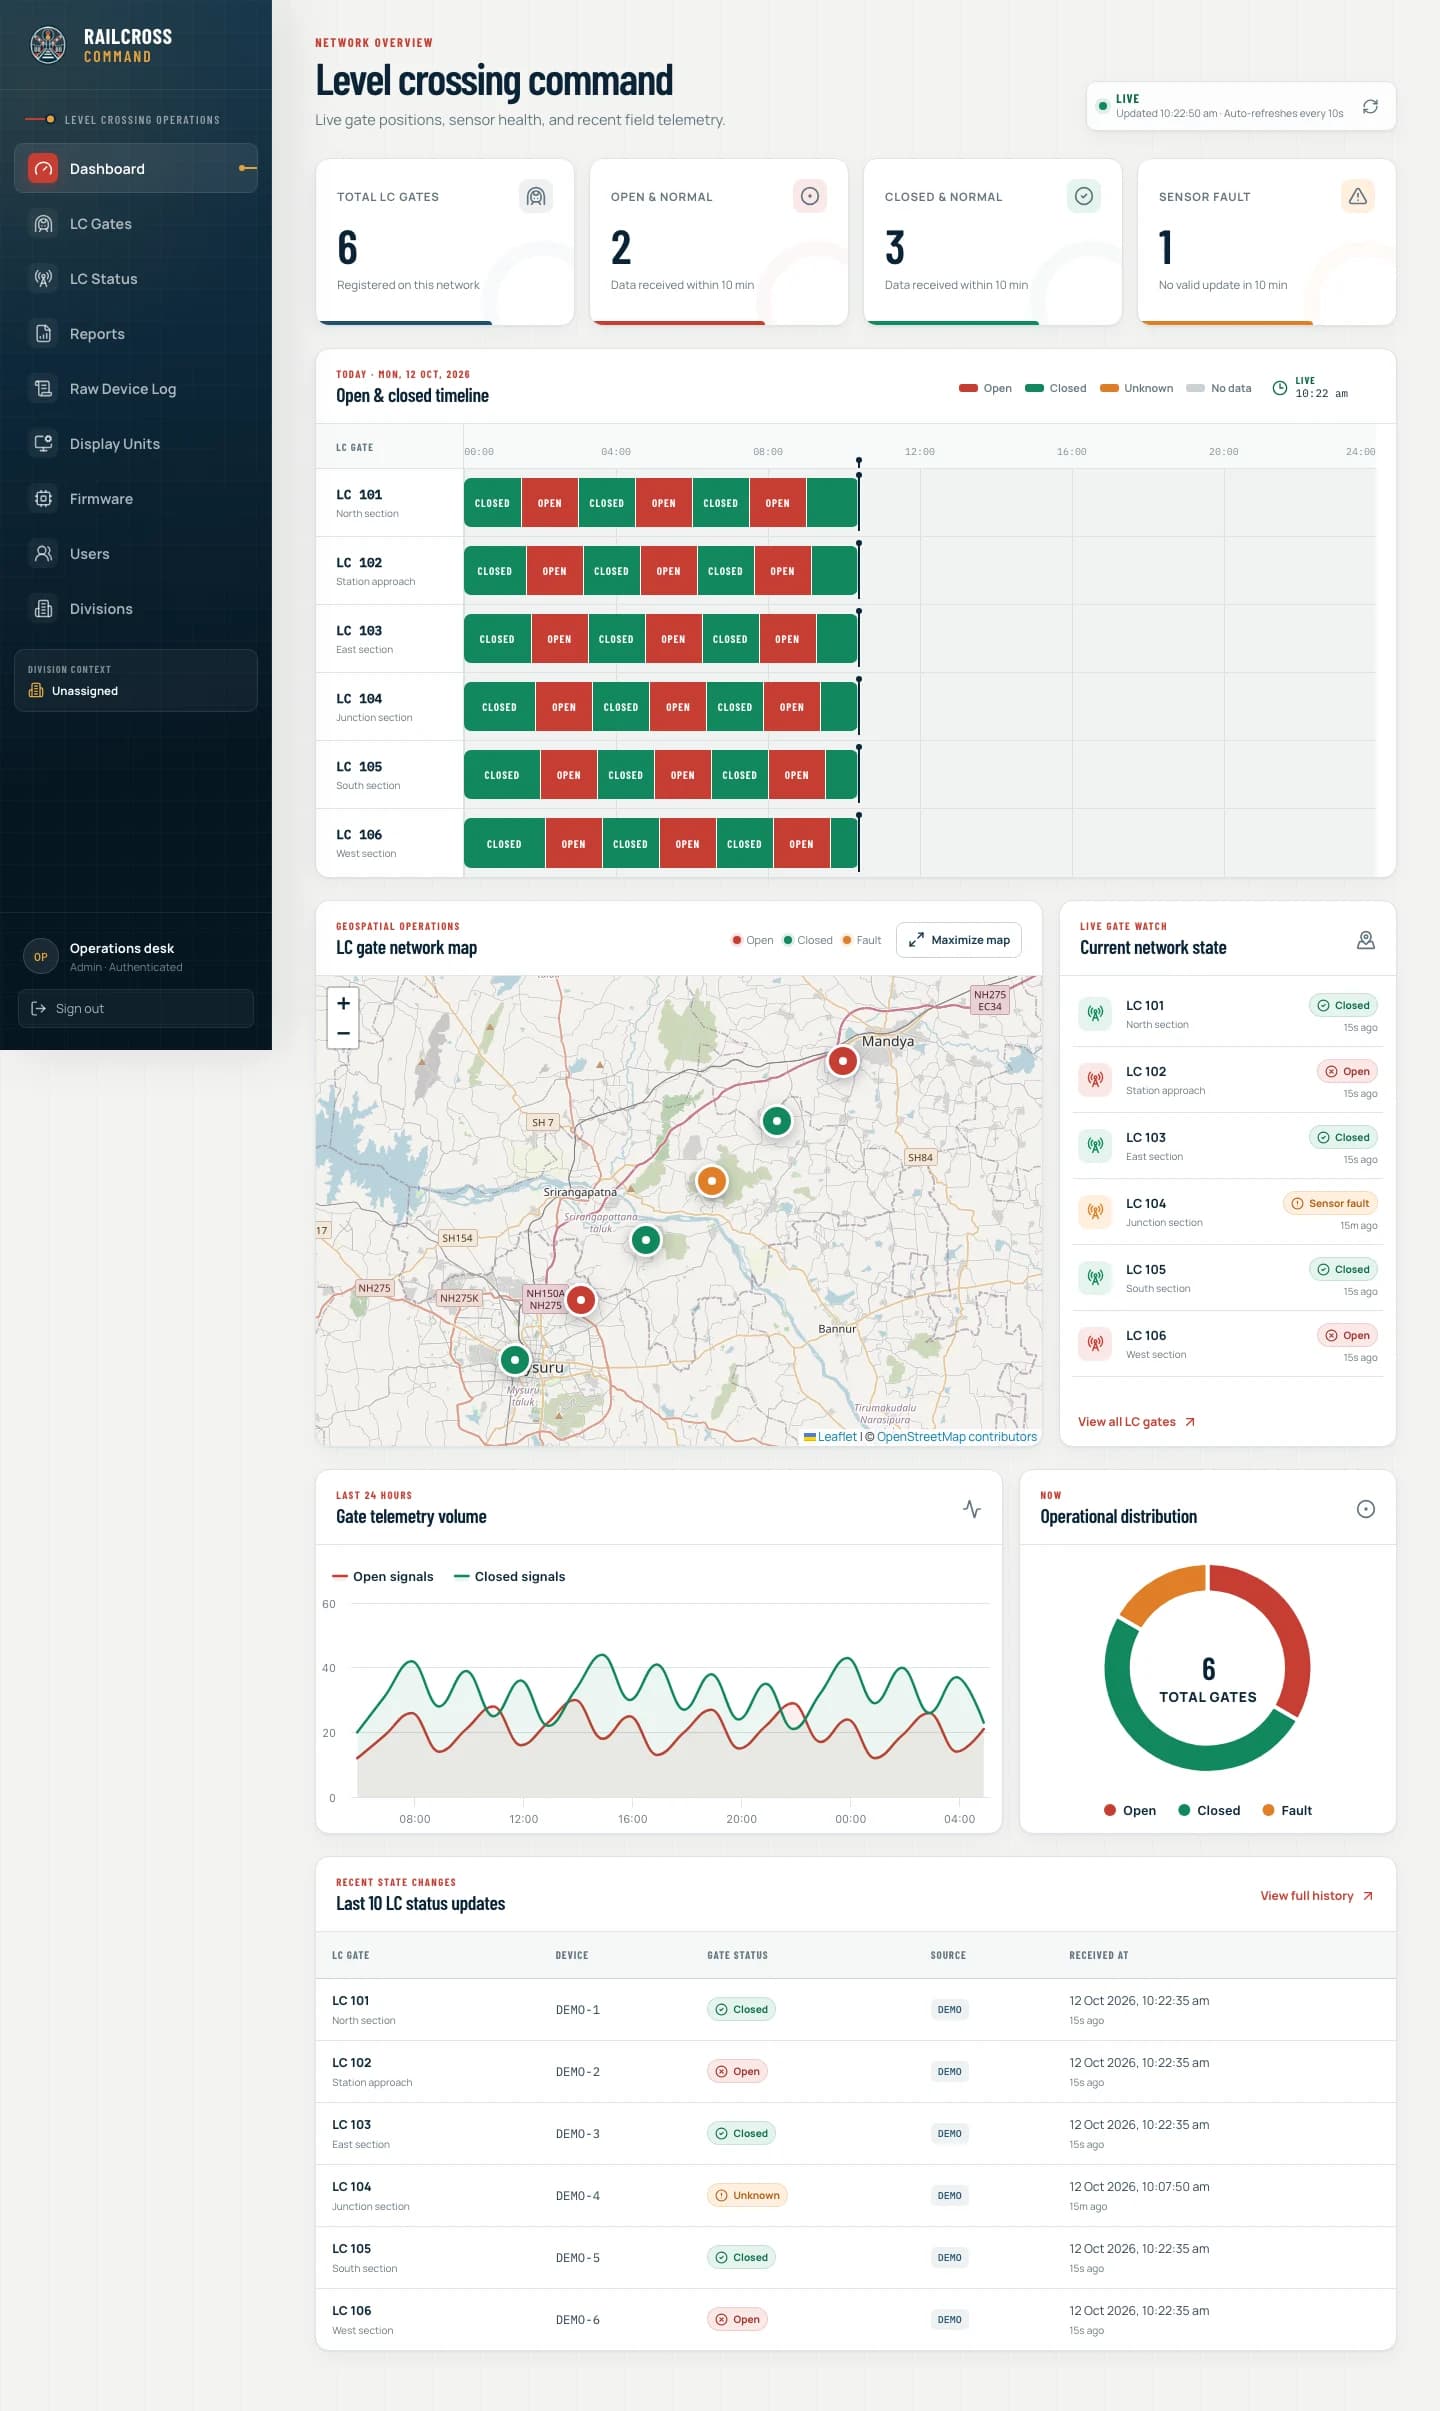
Task: Click the green marker at Mysuru
Action: pos(515,1360)
